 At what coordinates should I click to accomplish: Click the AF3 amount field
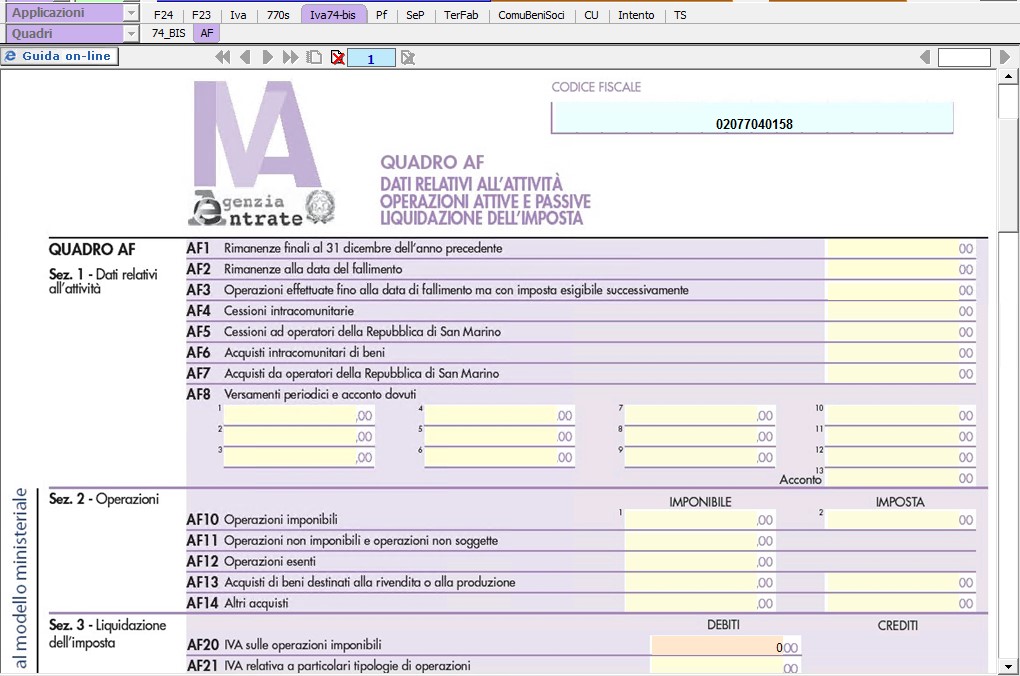click(900, 290)
